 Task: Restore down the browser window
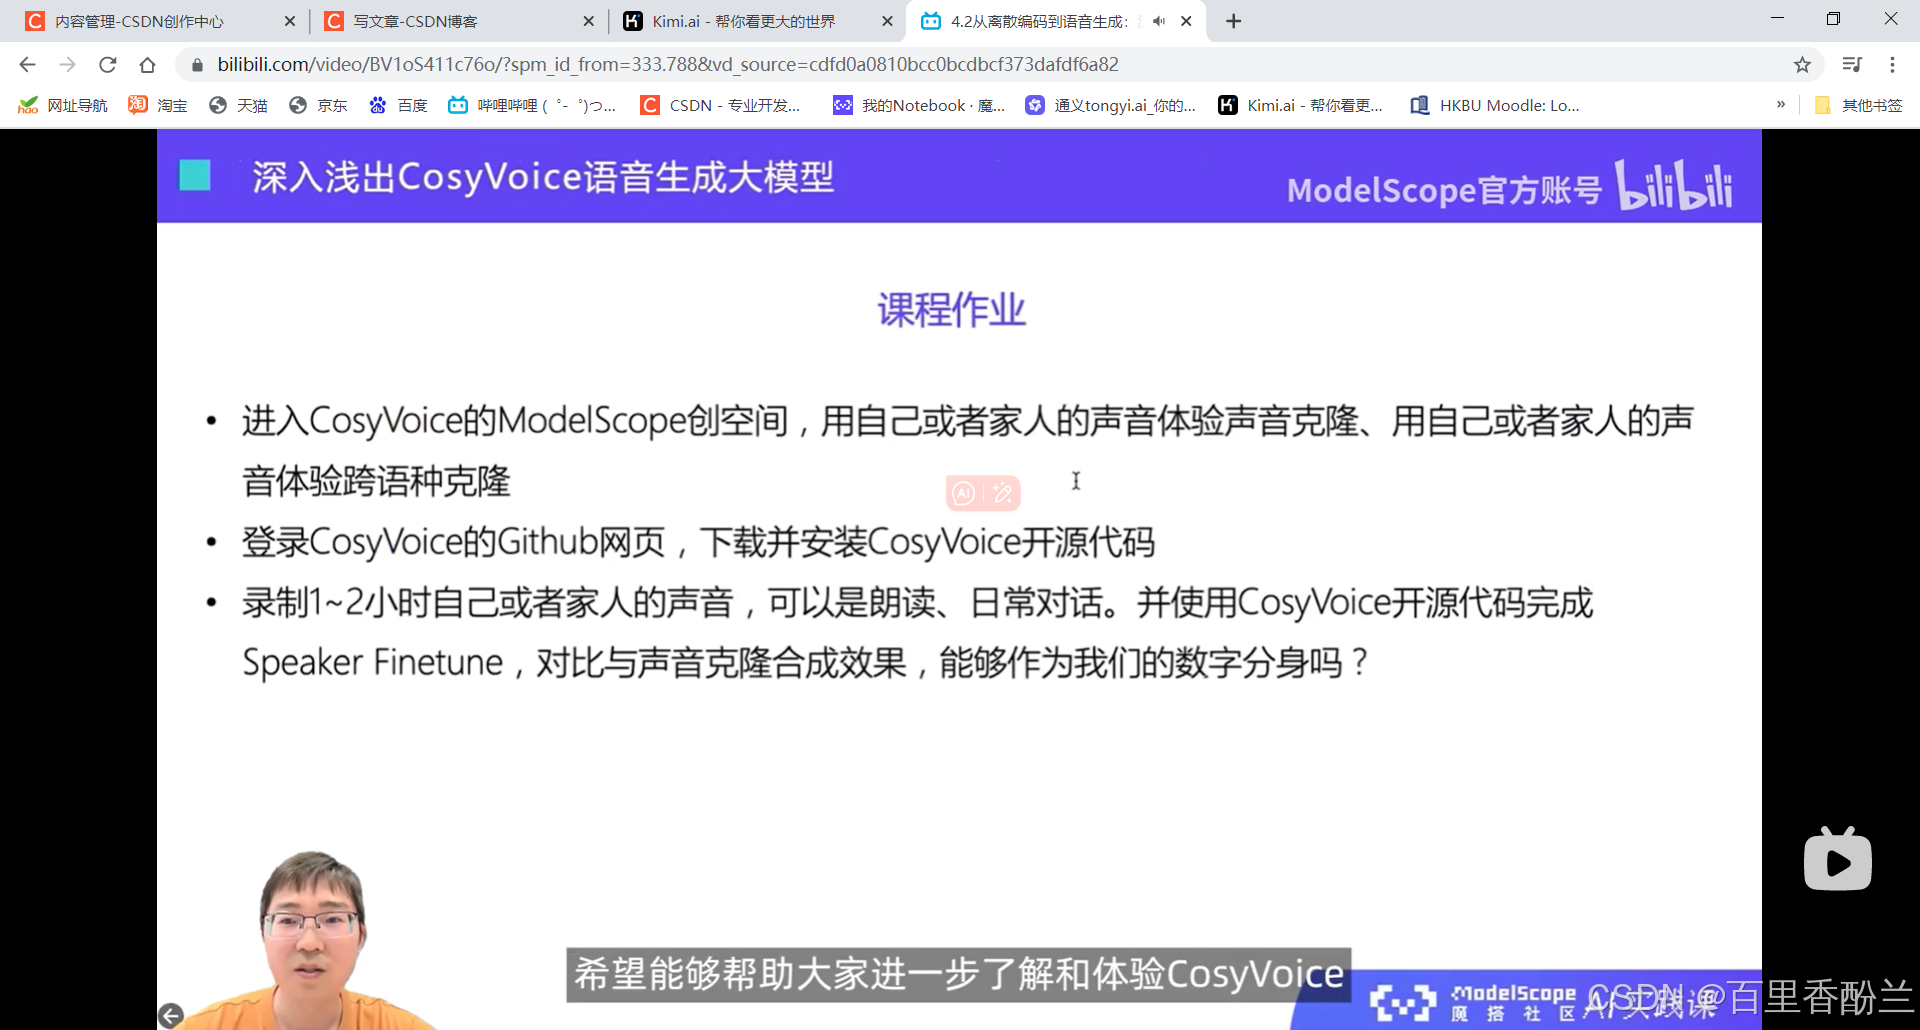[x=1833, y=19]
